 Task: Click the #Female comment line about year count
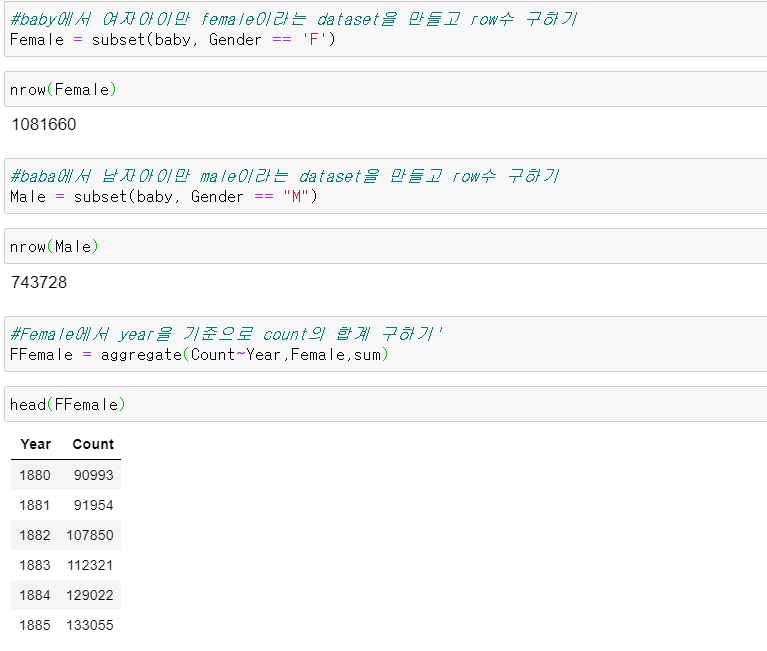click(226, 334)
